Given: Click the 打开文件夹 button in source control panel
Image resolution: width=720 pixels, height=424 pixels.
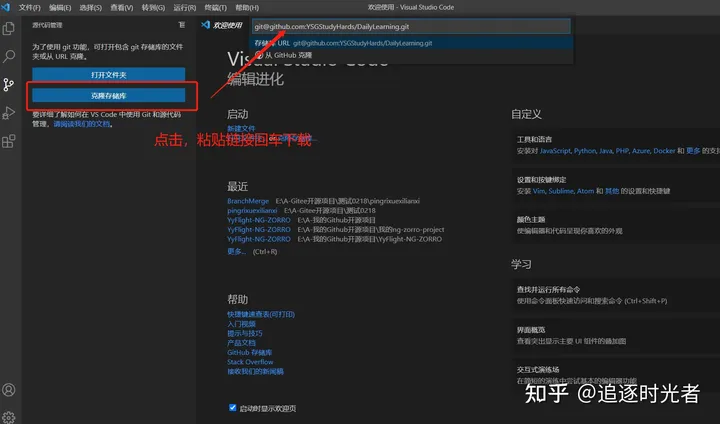Looking at the screenshot, I should (108, 74).
